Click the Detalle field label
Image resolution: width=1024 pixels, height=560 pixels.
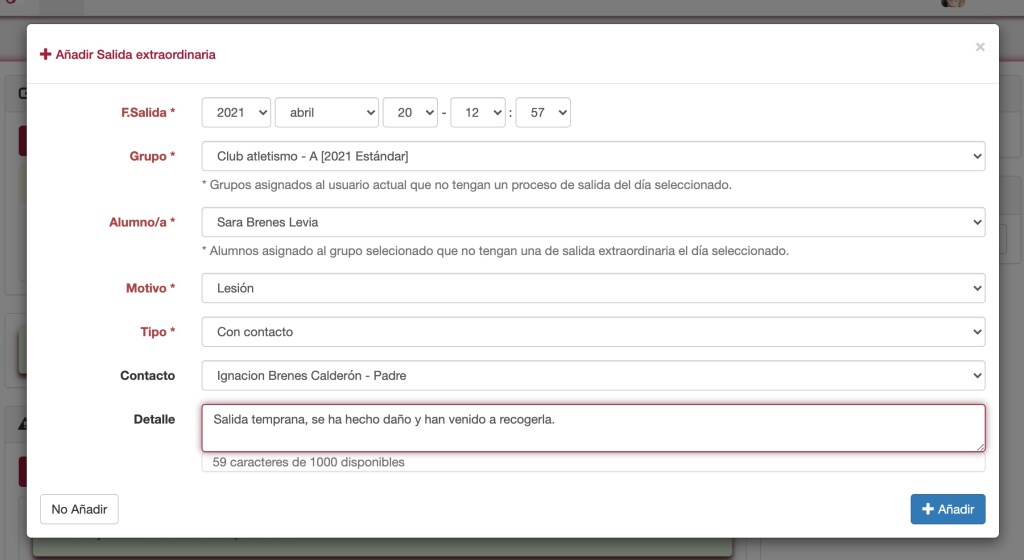point(154,419)
